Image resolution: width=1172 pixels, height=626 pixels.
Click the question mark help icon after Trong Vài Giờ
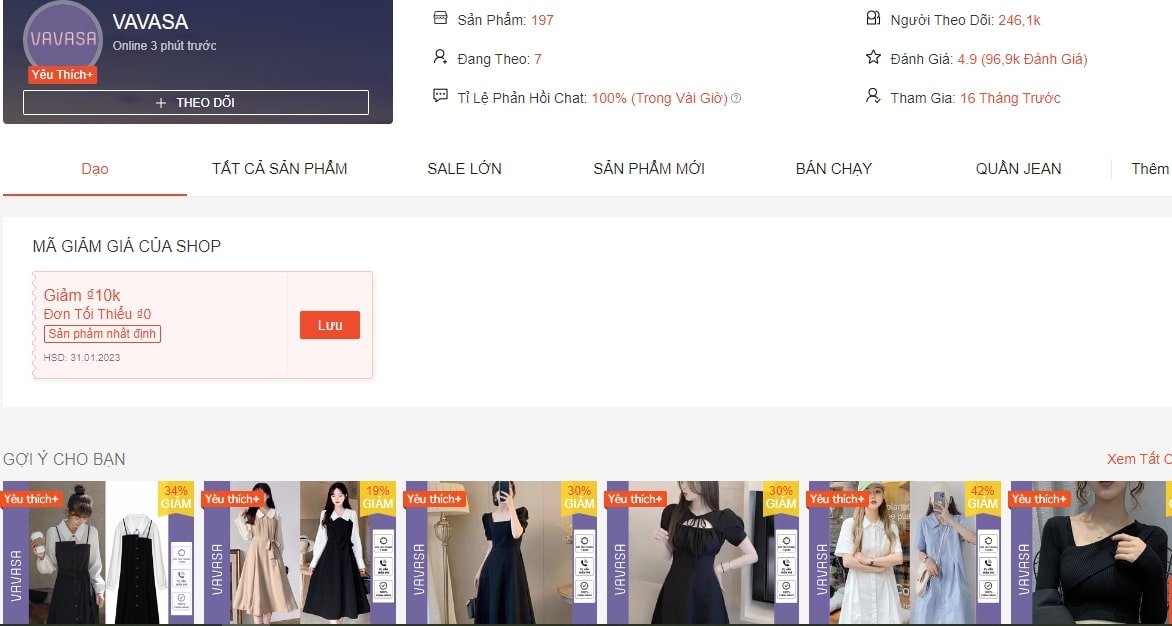[x=736, y=98]
